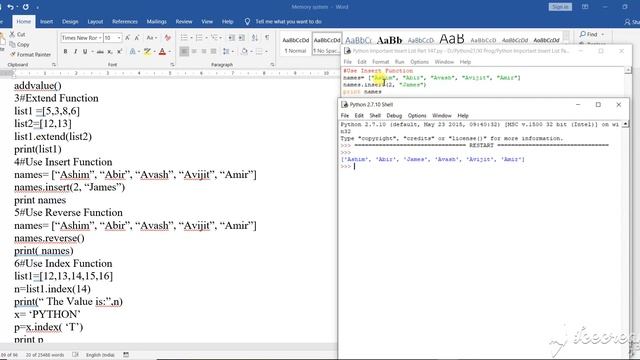
Task: Click word count in Word status bar
Action: pyautogui.click(x=45, y=355)
